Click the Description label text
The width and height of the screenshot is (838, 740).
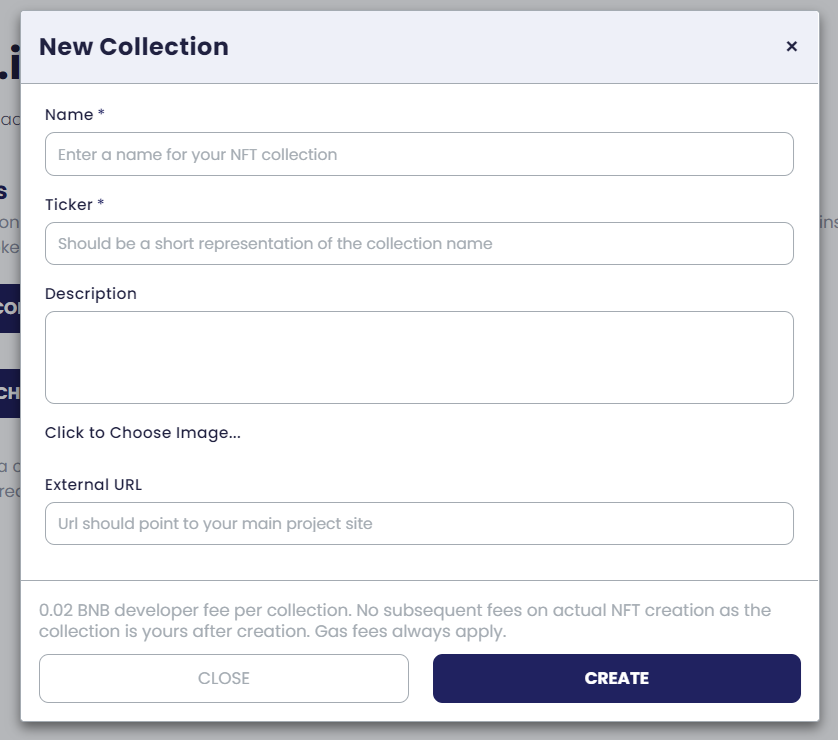click(x=91, y=294)
